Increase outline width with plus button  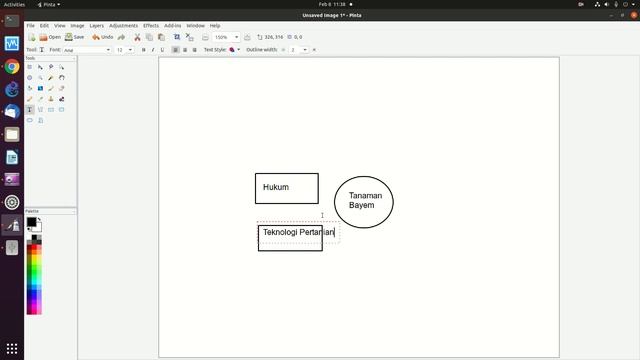314,50
